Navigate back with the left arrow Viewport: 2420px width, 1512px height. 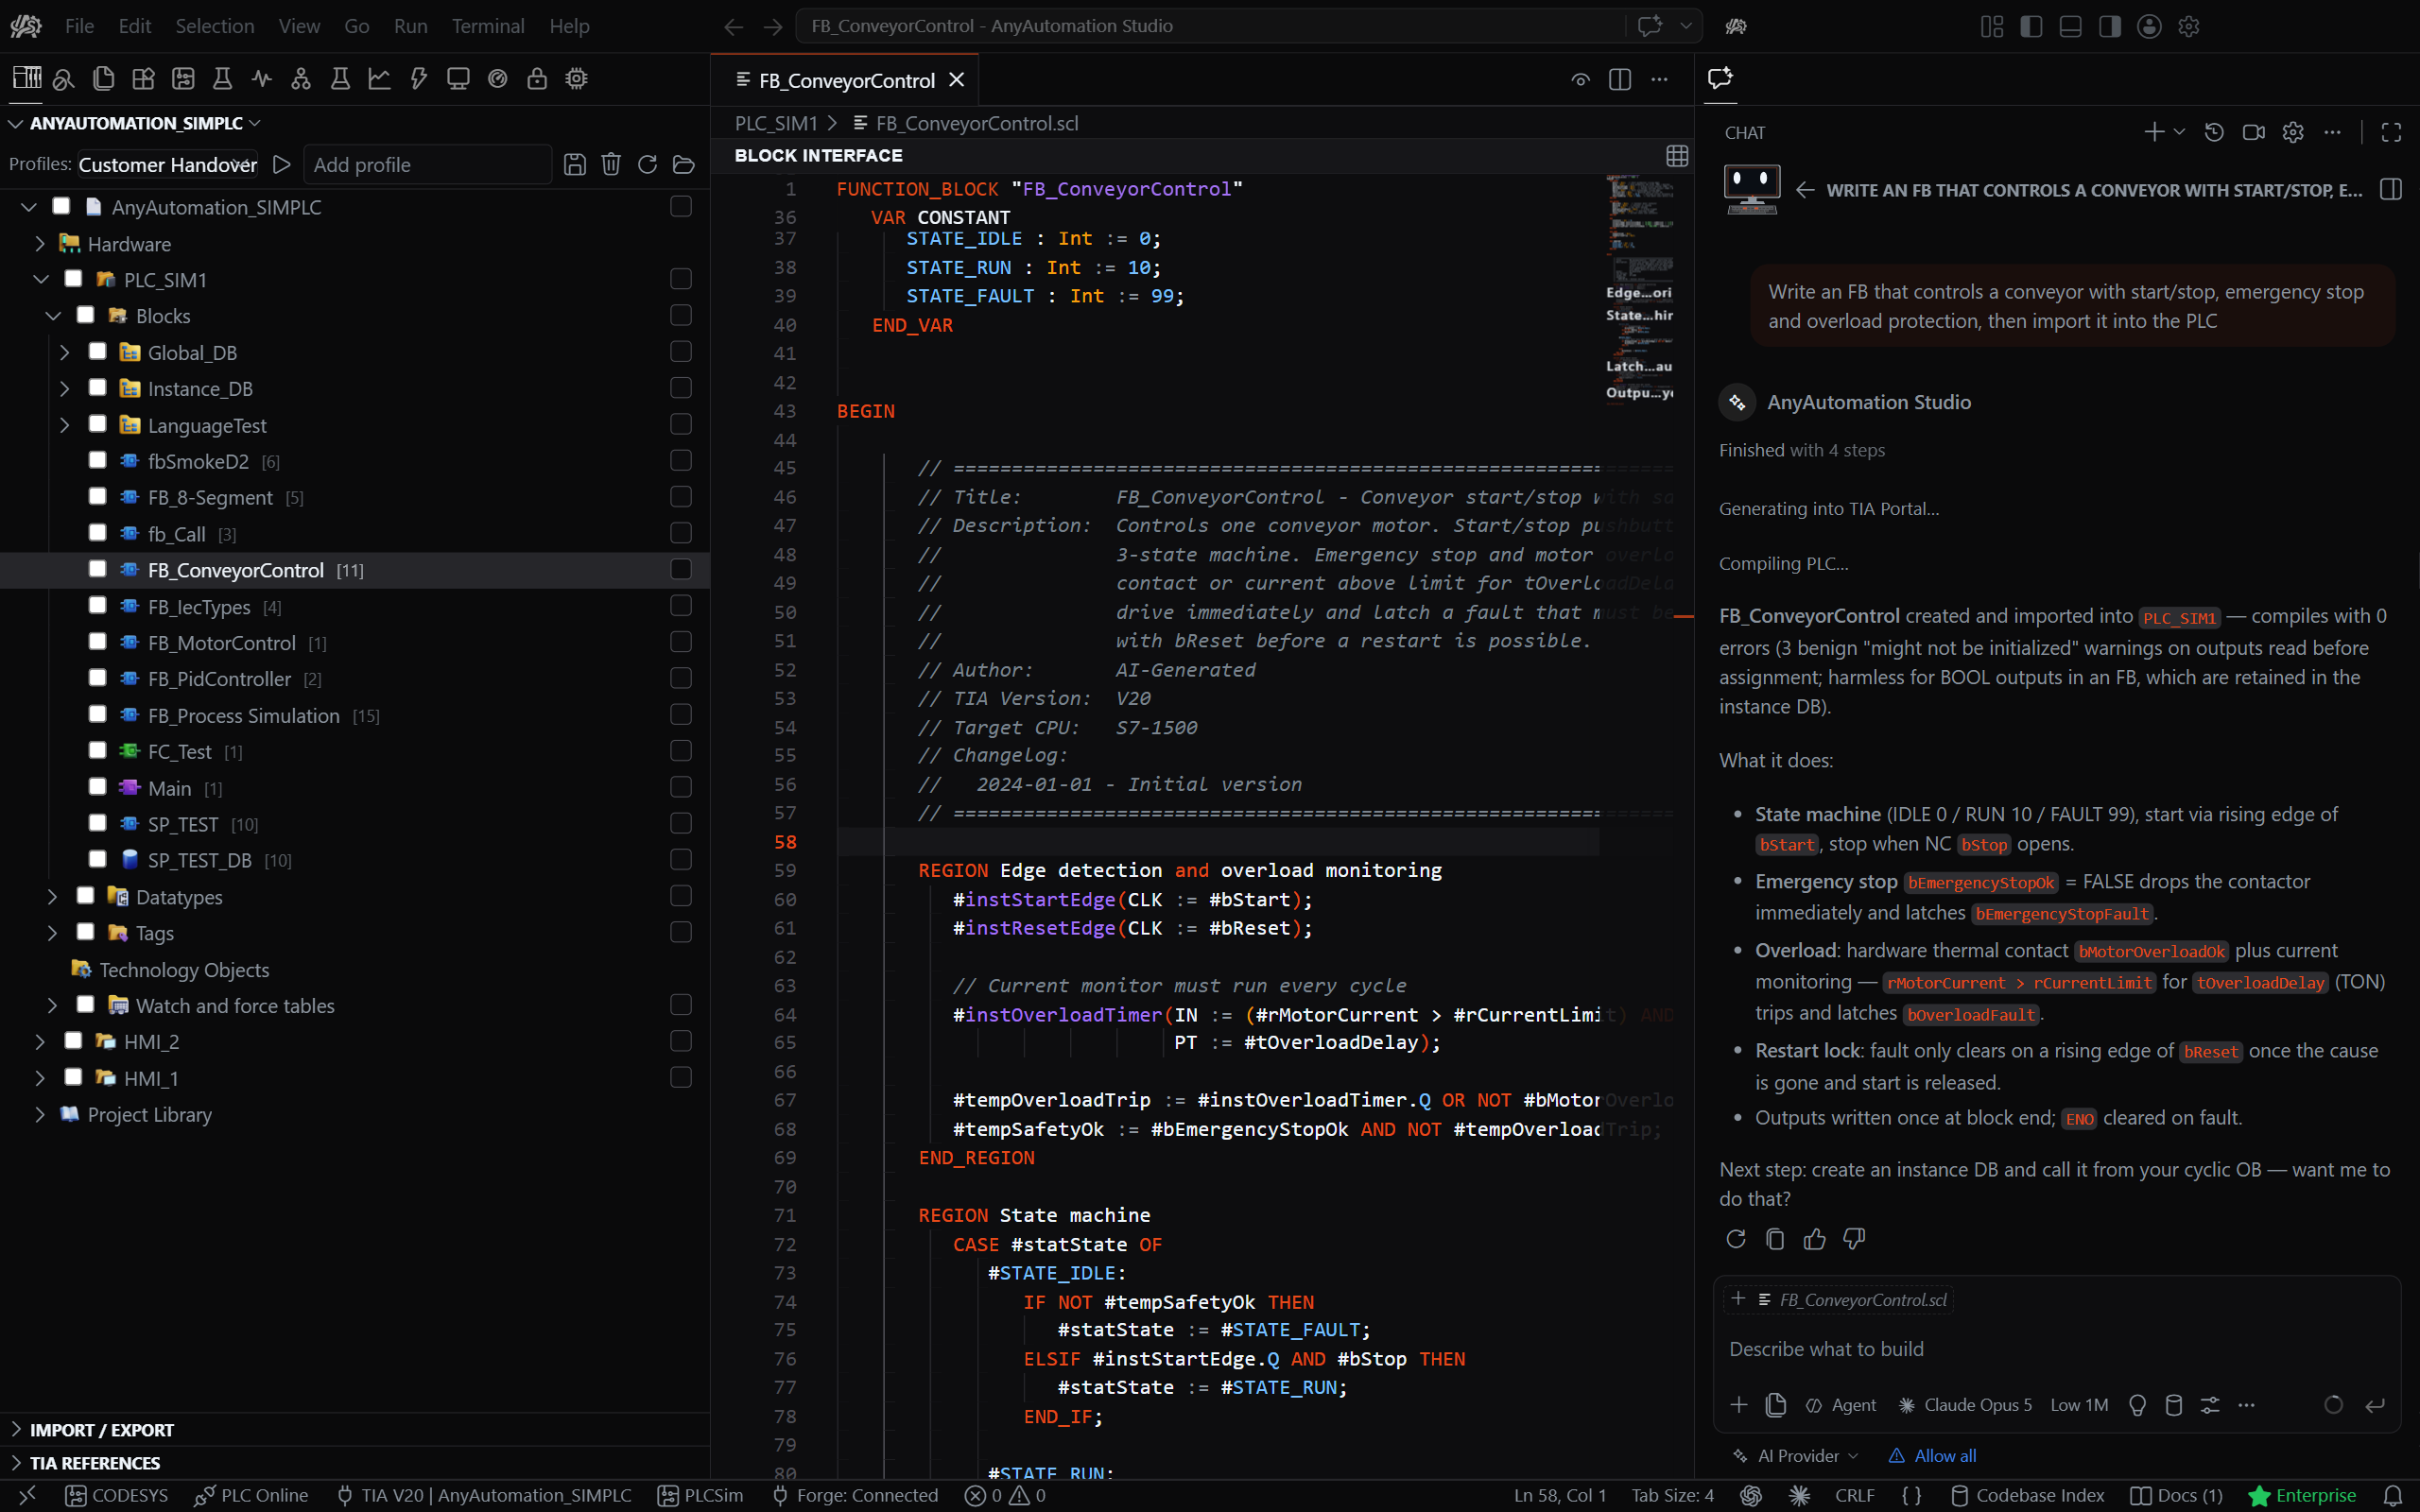pyautogui.click(x=733, y=26)
